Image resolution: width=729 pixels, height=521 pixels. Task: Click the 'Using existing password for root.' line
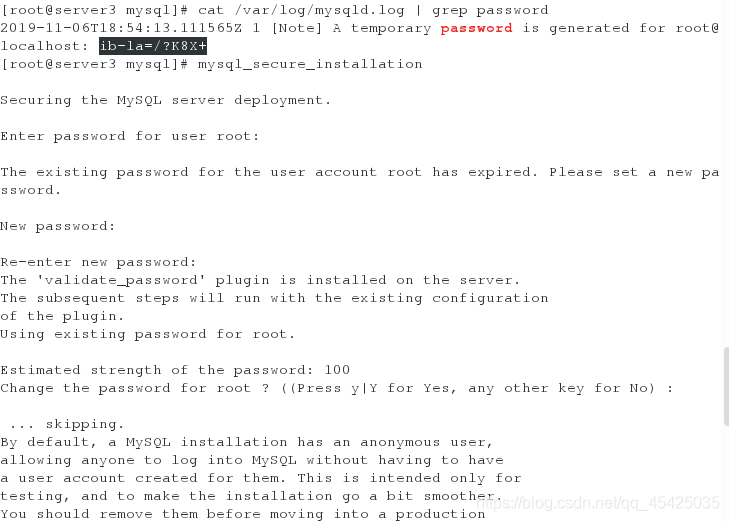pos(147,334)
